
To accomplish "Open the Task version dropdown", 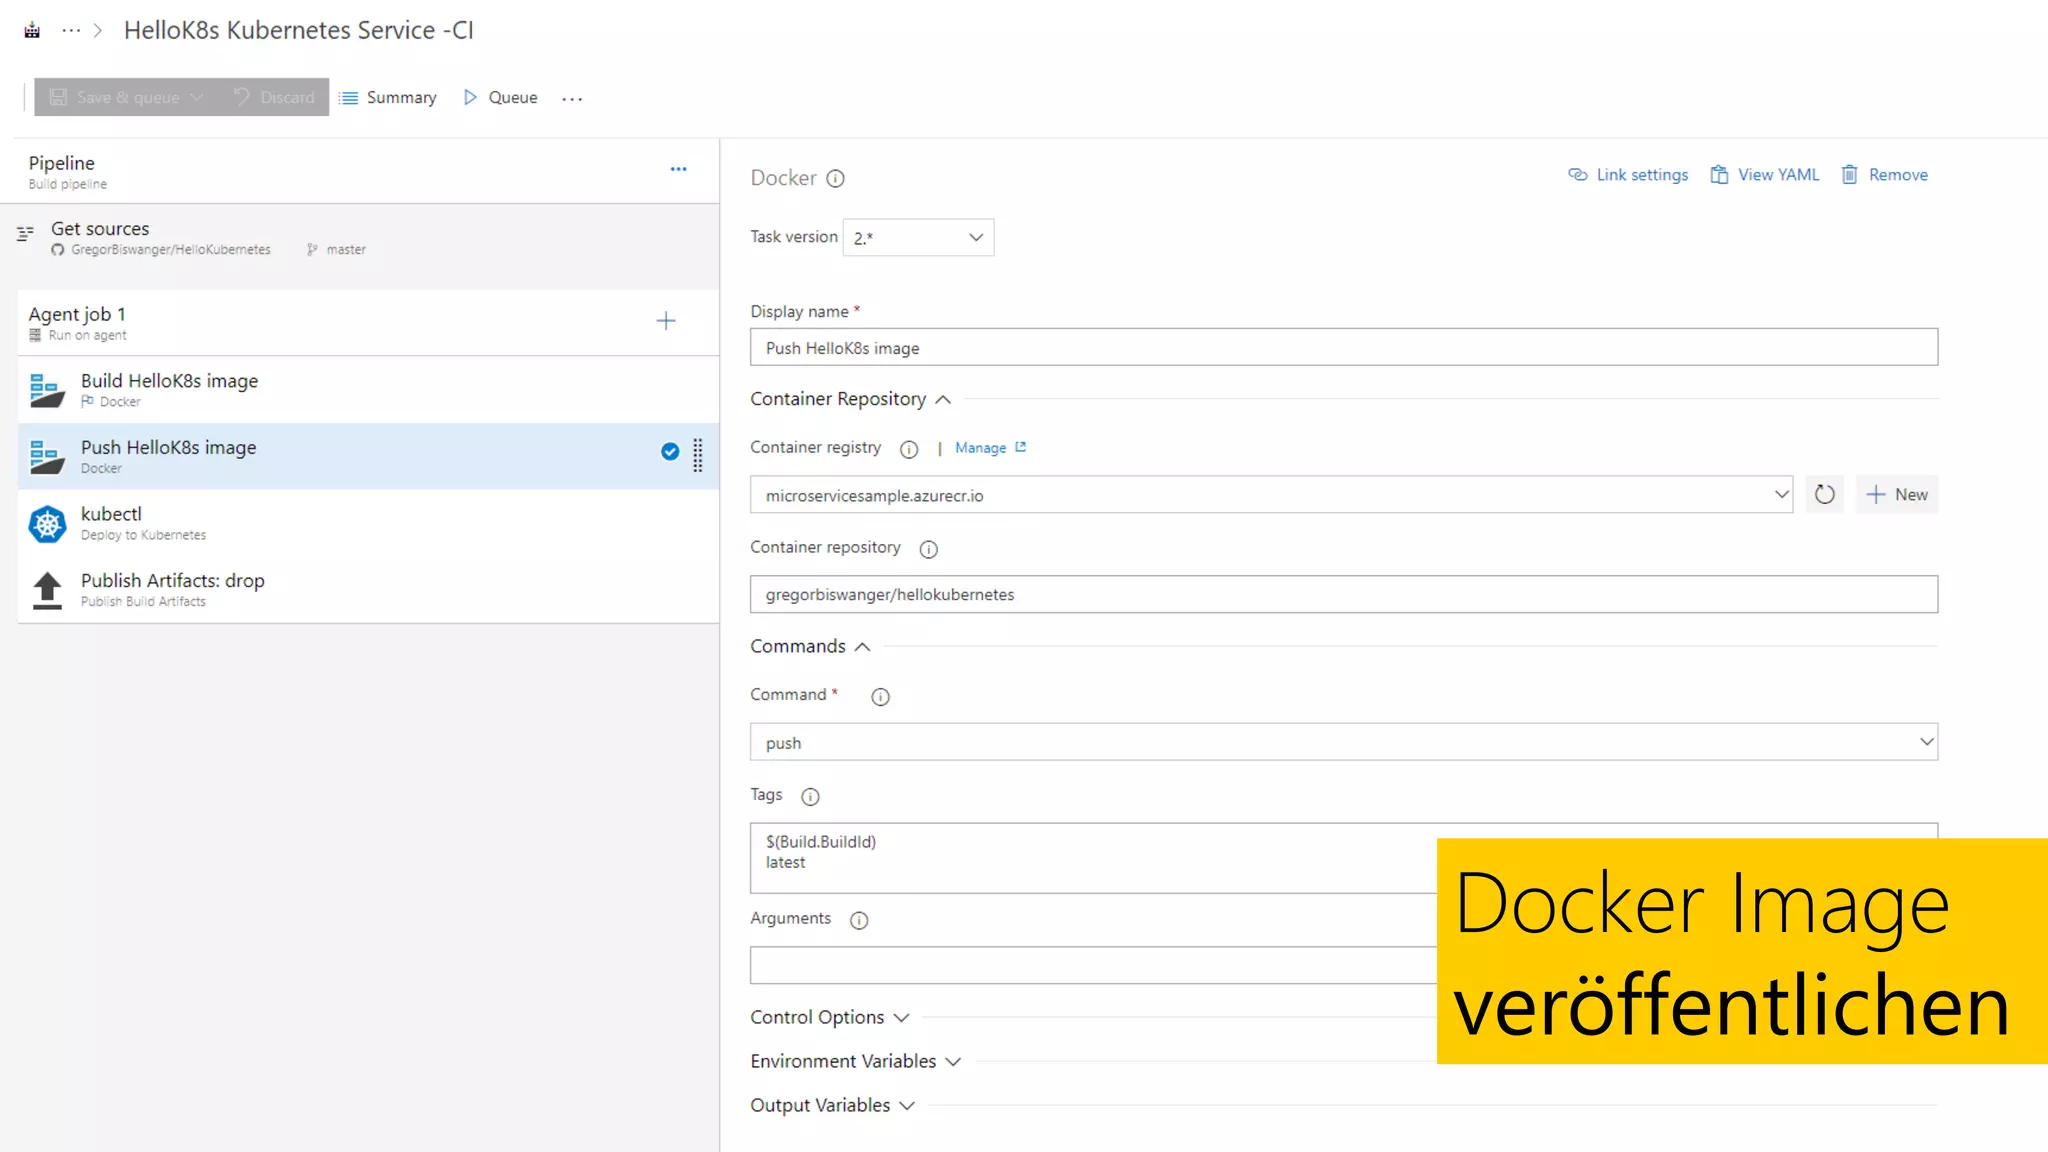I will pyautogui.click(x=918, y=237).
